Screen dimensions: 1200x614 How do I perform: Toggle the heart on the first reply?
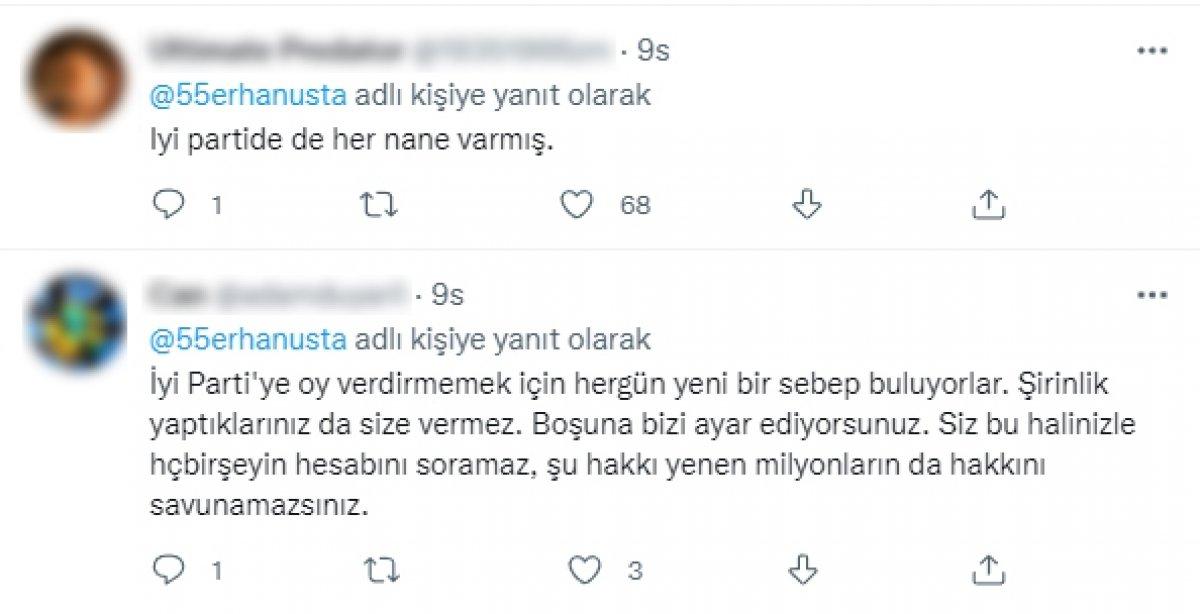click(578, 204)
